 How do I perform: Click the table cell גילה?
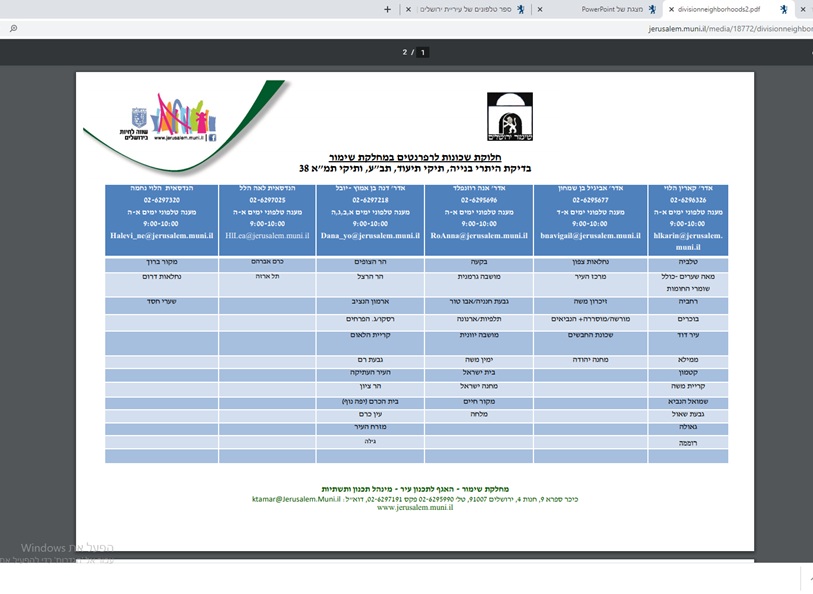(x=370, y=442)
